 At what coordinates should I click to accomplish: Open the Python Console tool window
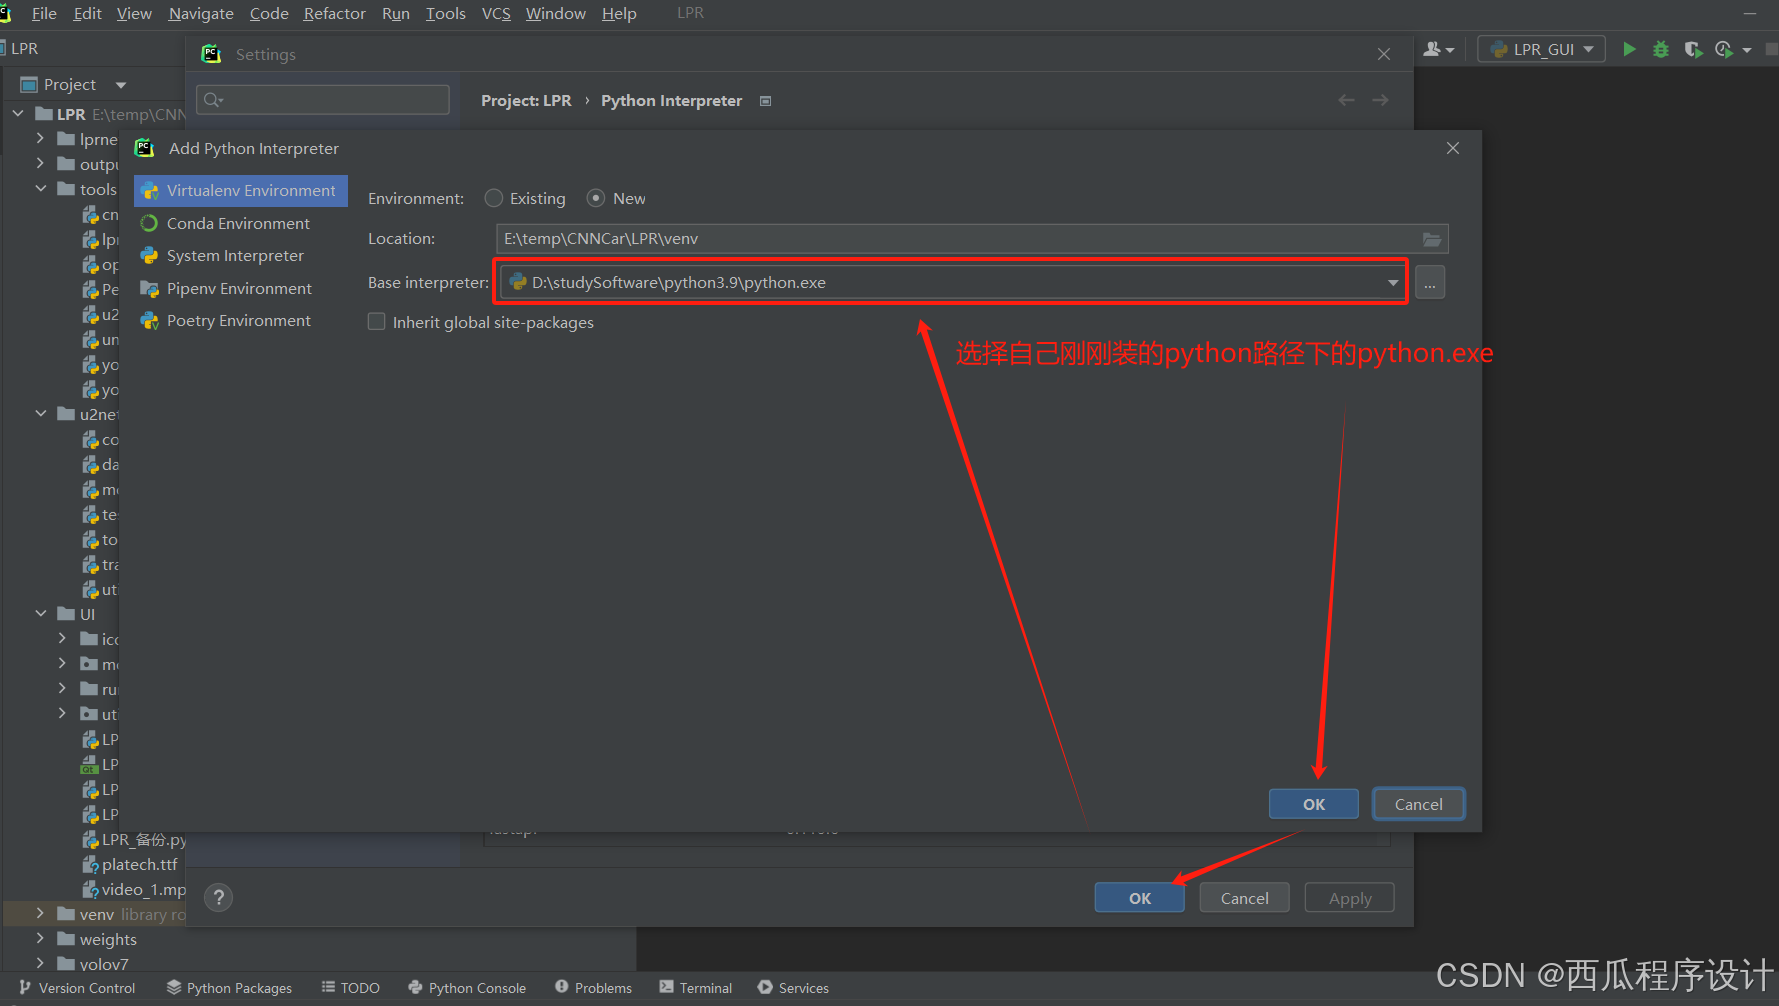pyautogui.click(x=467, y=988)
